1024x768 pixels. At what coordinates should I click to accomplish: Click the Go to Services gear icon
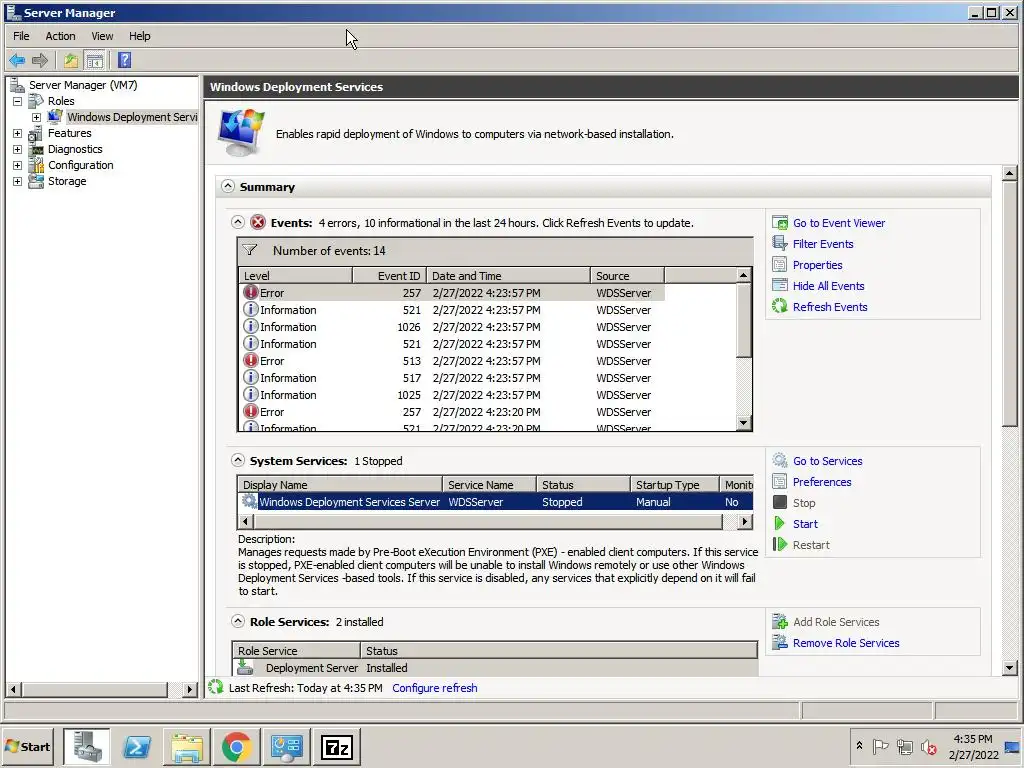pyautogui.click(x=780, y=460)
